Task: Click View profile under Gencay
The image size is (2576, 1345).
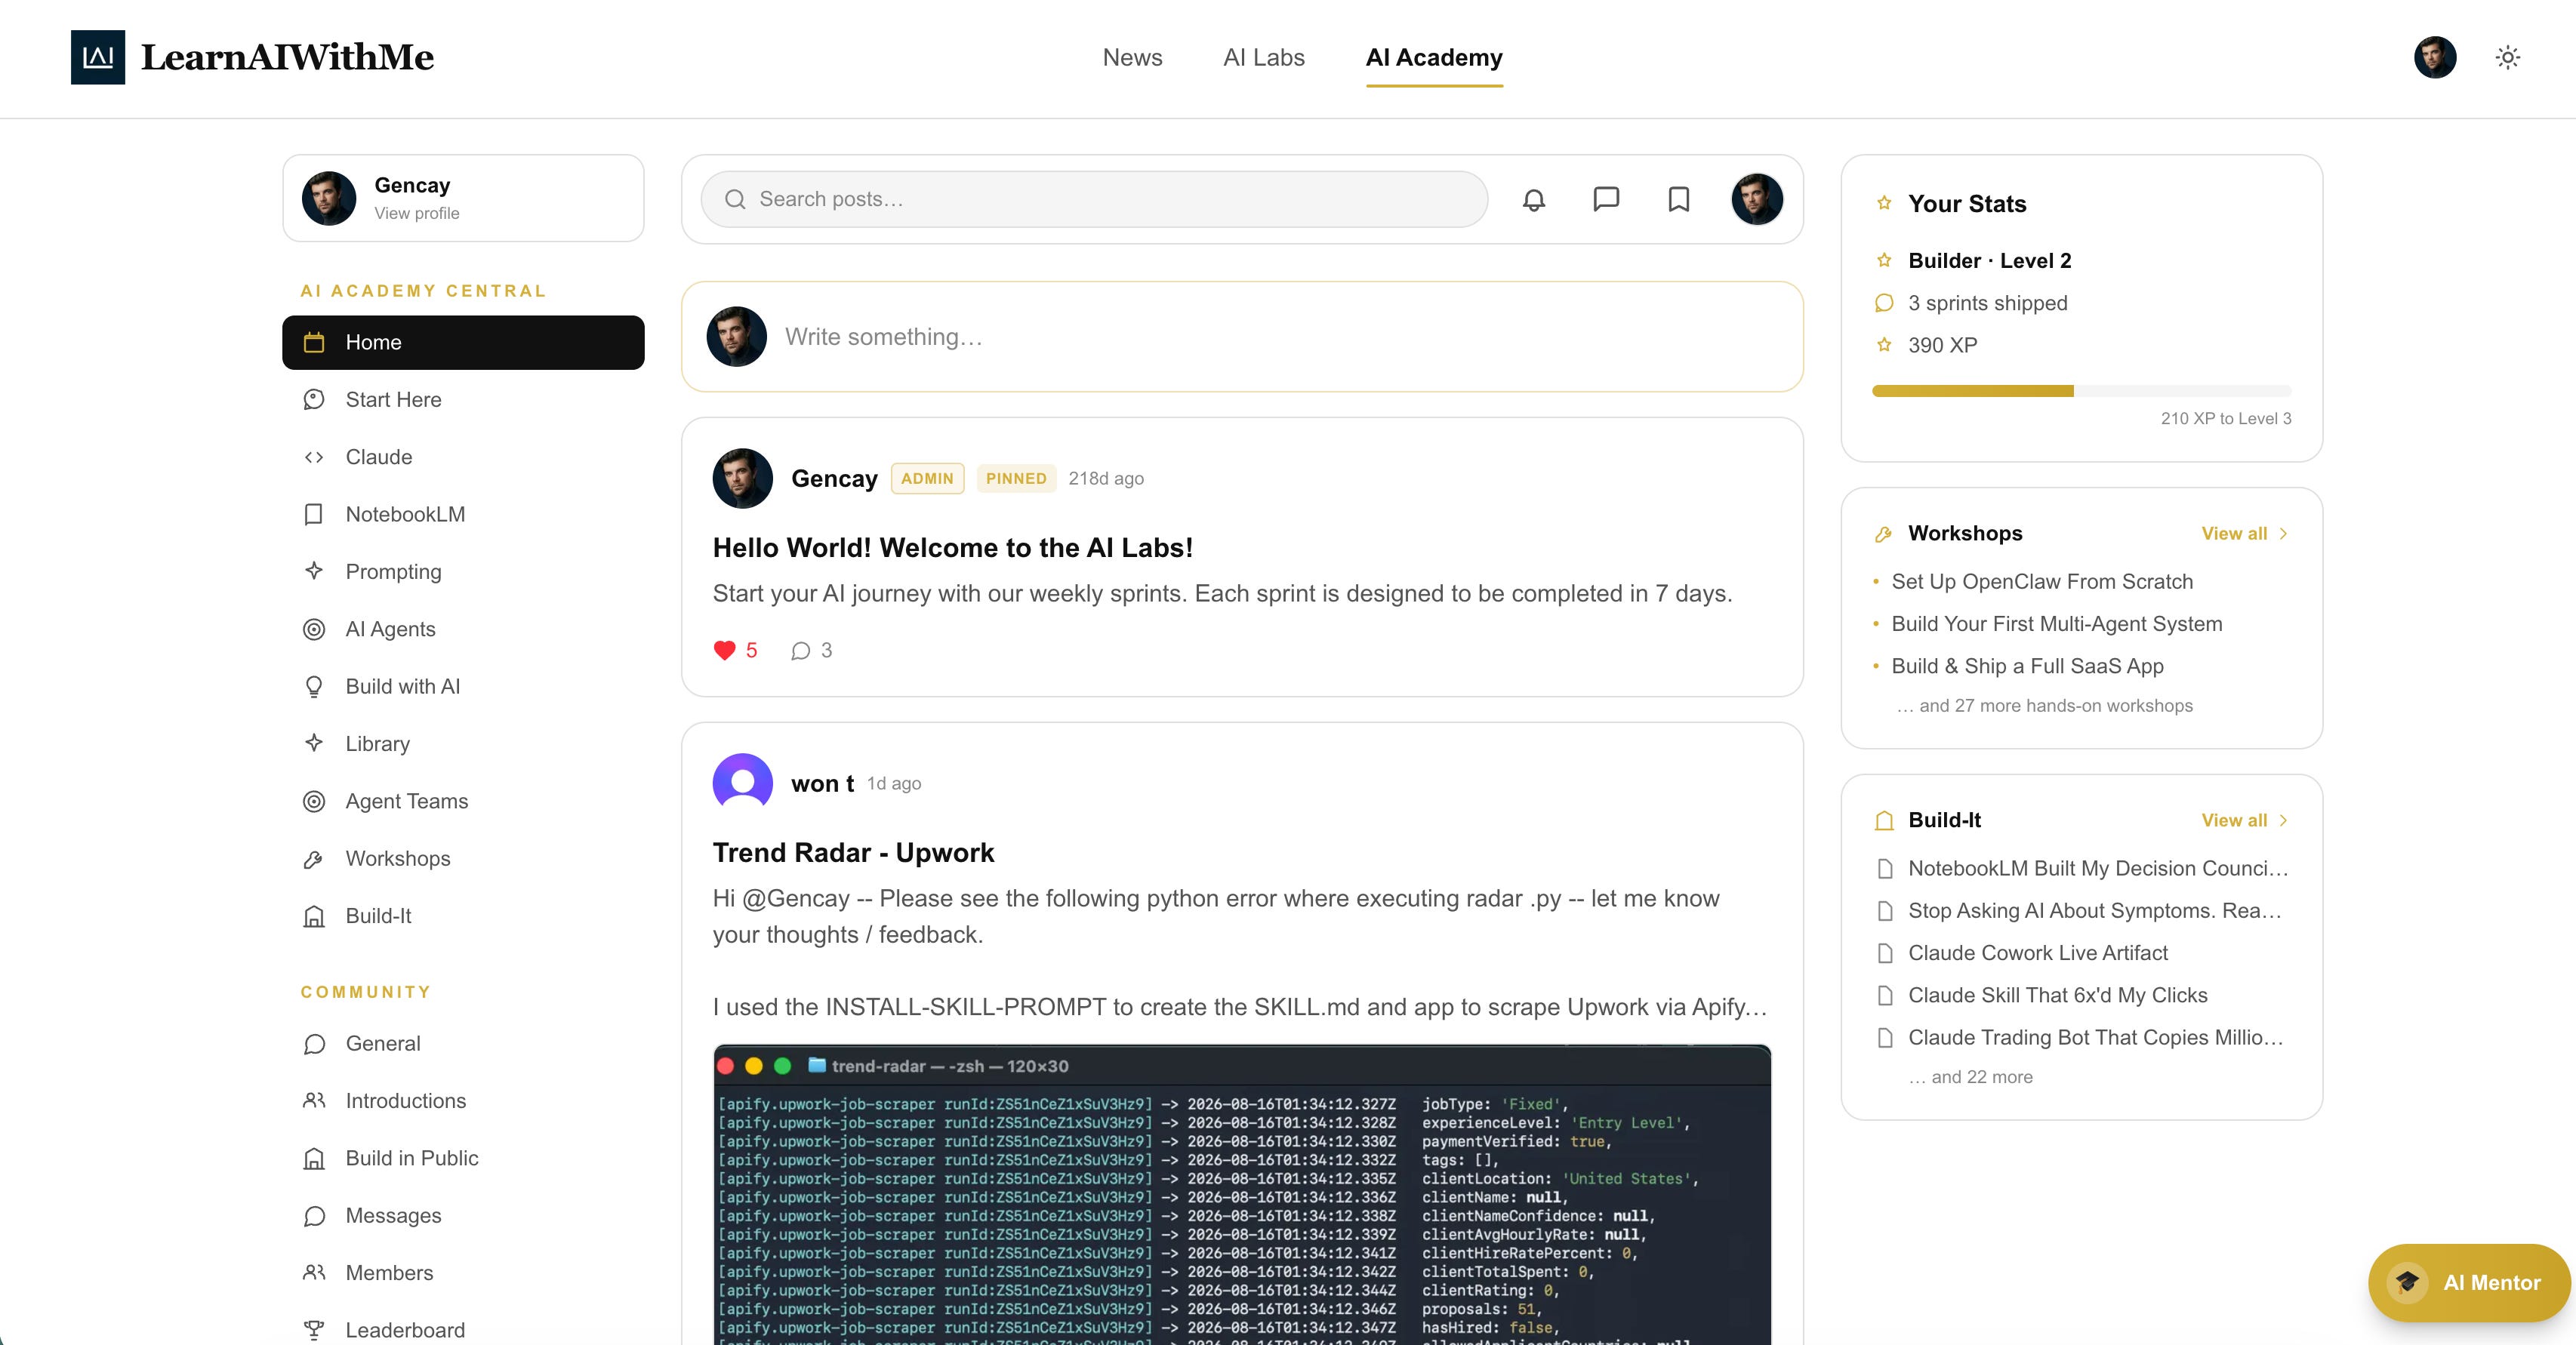Action: [x=417, y=213]
